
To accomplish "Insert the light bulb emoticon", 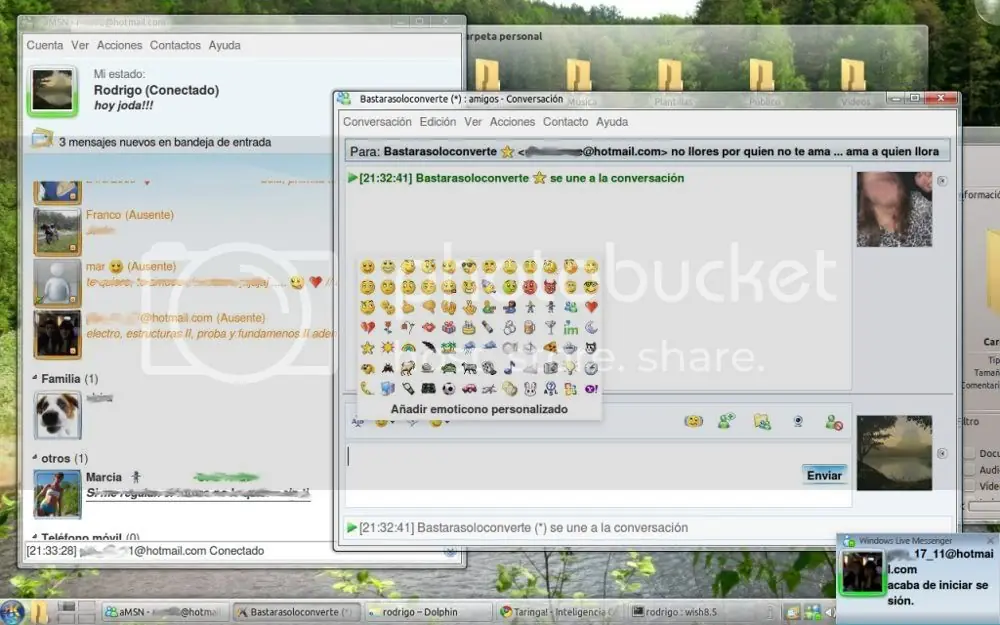I will 571,368.
